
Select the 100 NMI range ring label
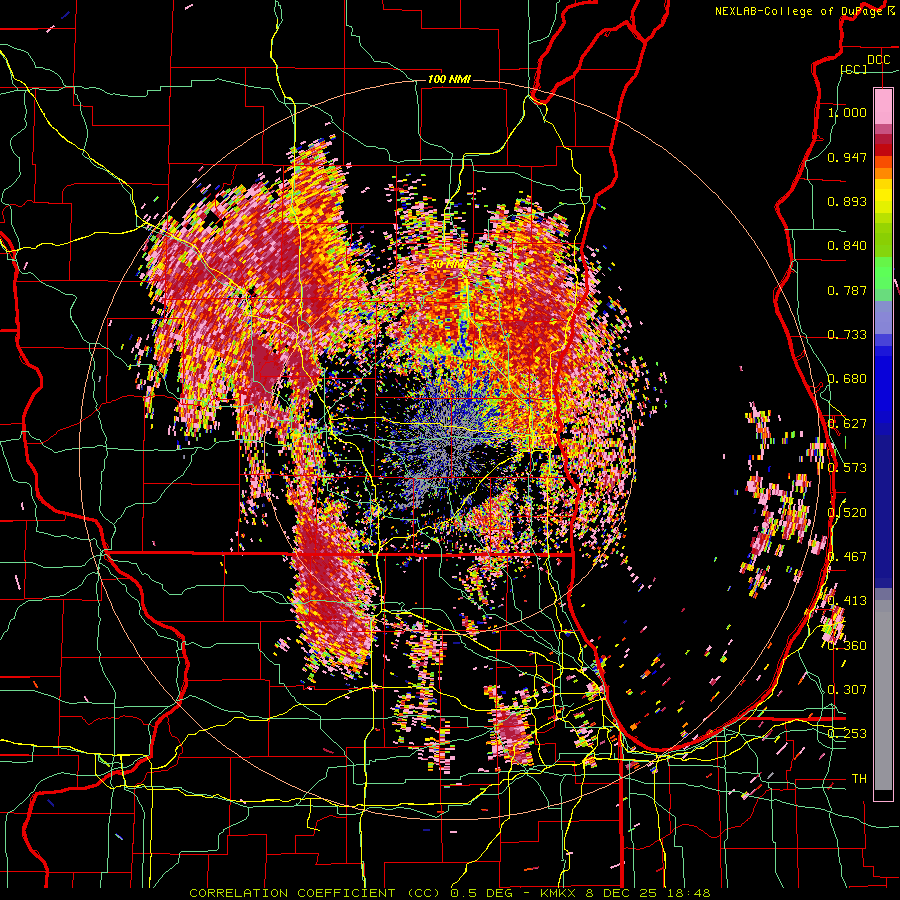tap(449, 79)
